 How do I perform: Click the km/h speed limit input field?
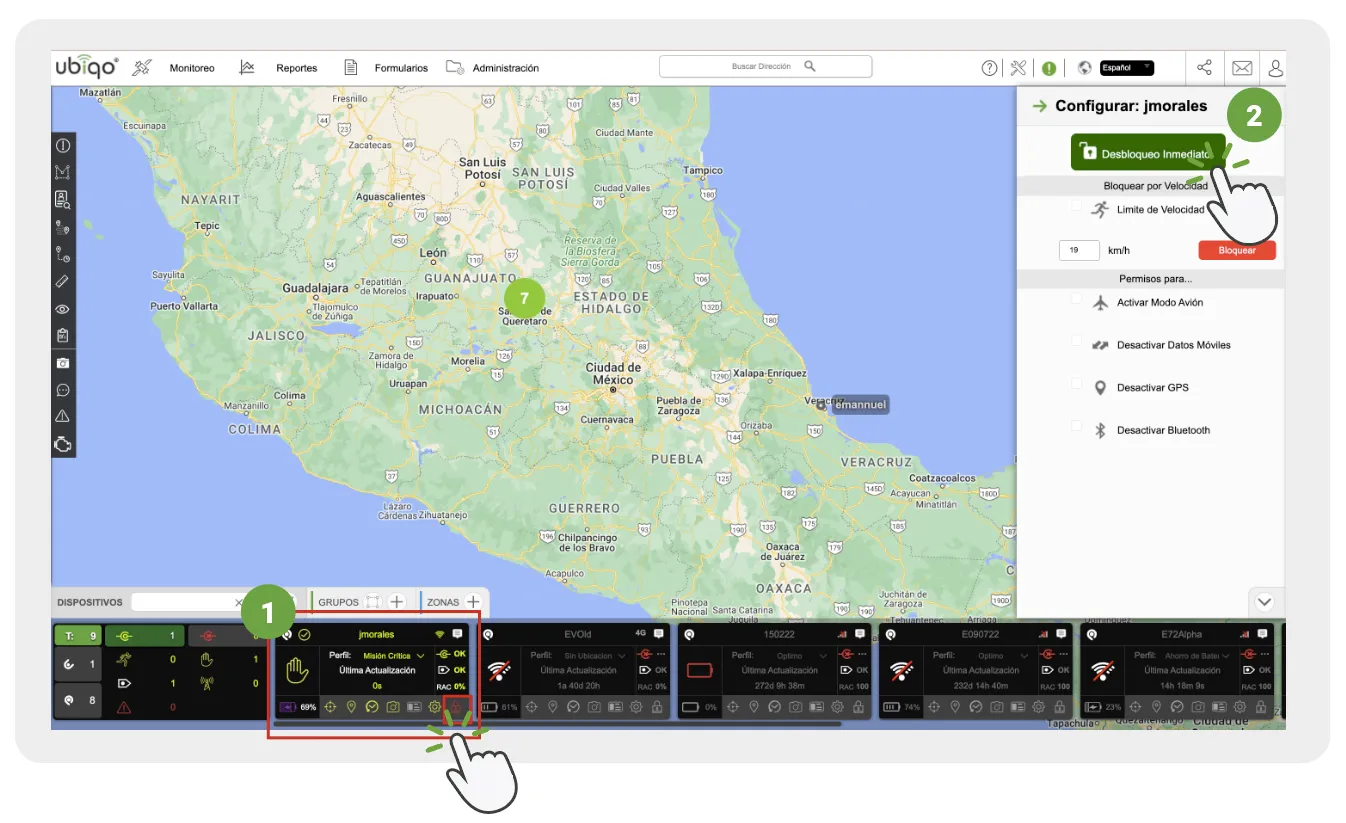pos(1079,250)
